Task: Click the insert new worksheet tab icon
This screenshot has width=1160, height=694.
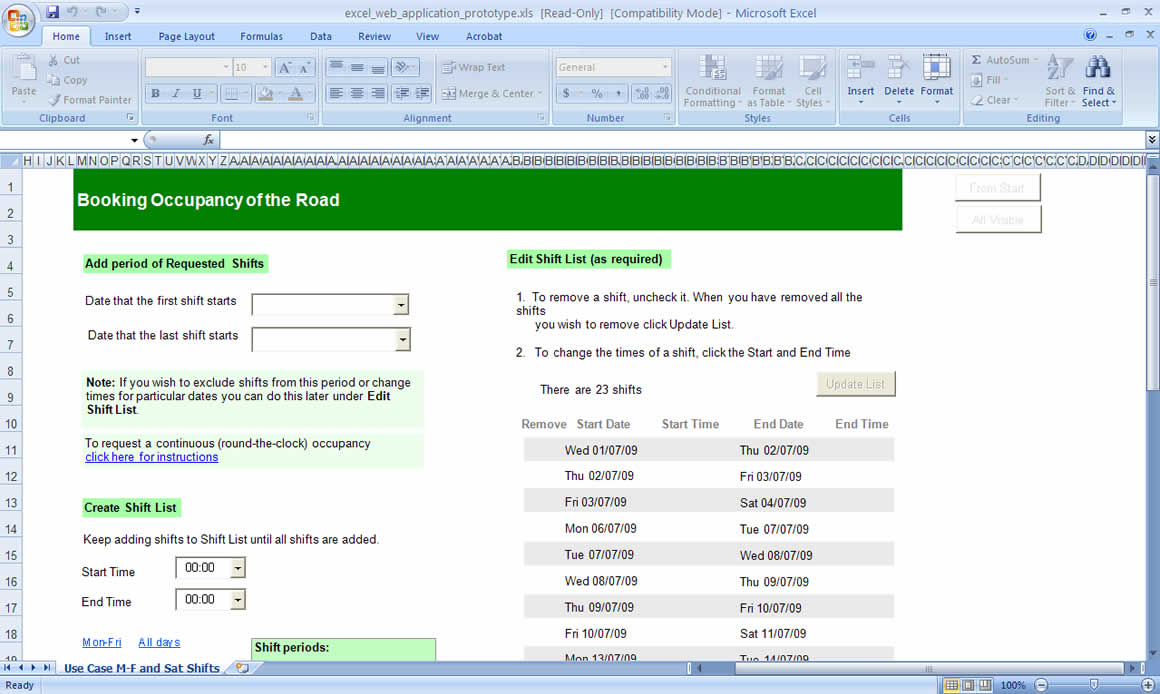Action: (x=241, y=668)
